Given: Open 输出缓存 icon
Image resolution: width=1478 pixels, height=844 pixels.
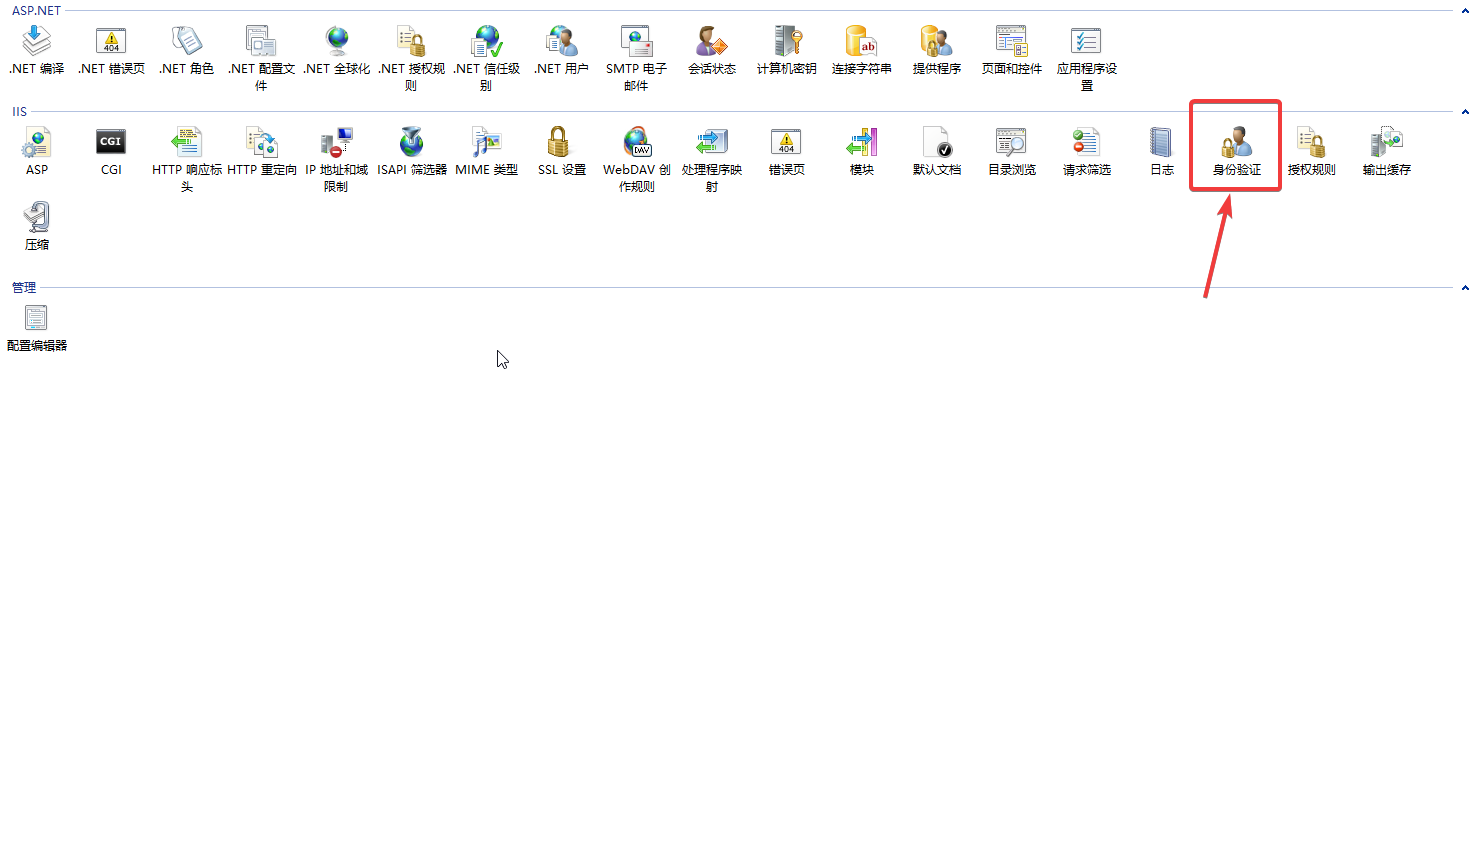Looking at the screenshot, I should click(x=1386, y=142).
